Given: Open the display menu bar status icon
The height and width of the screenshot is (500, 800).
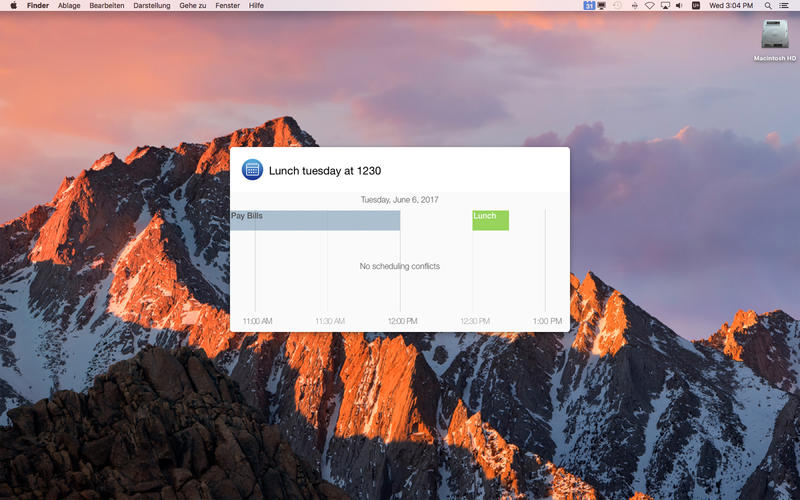Looking at the screenshot, I should tap(602, 6).
